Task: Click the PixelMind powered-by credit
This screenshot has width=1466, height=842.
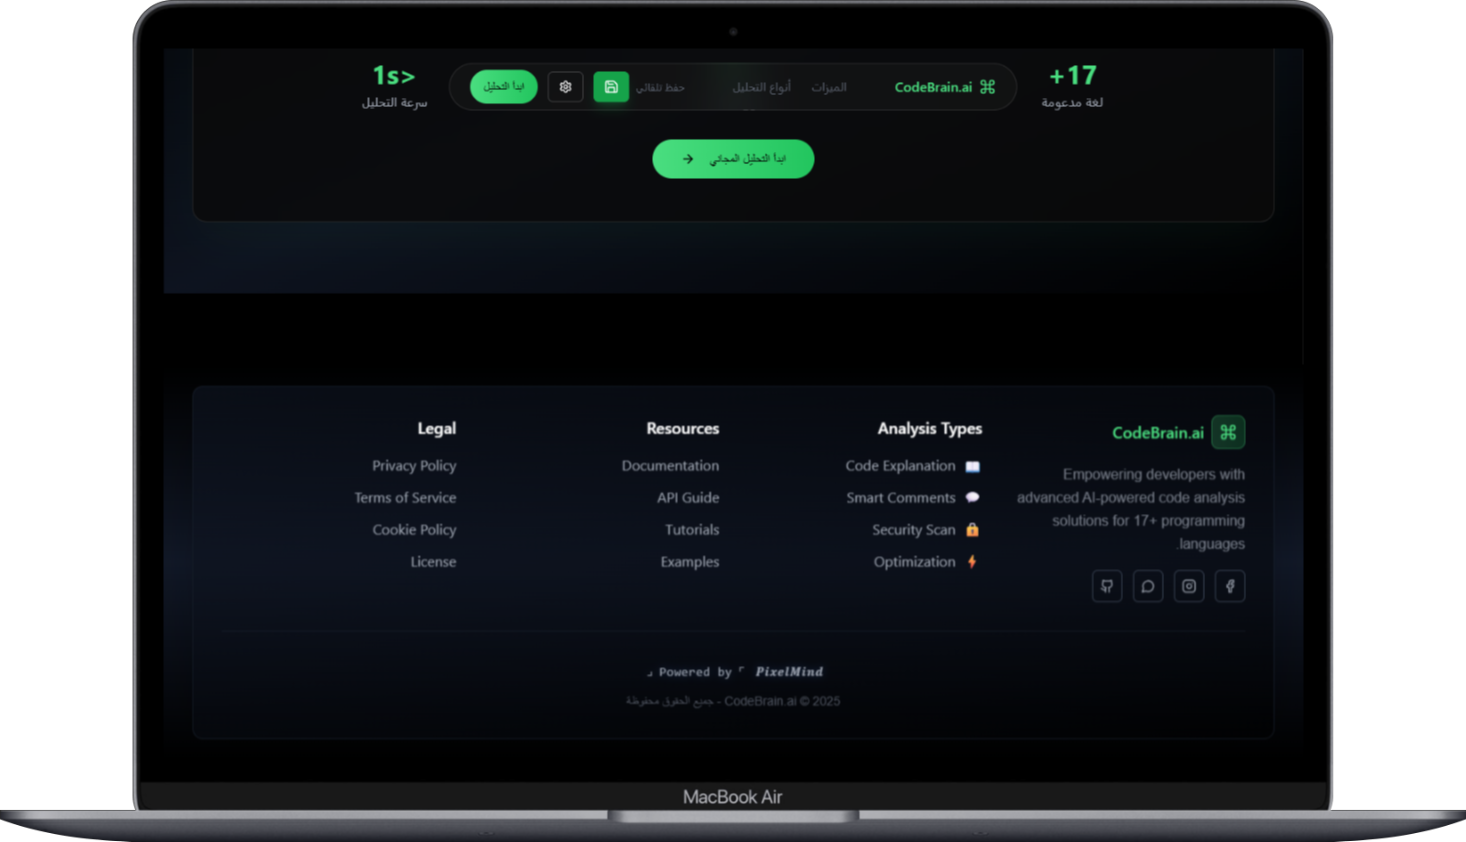Action: click(789, 672)
